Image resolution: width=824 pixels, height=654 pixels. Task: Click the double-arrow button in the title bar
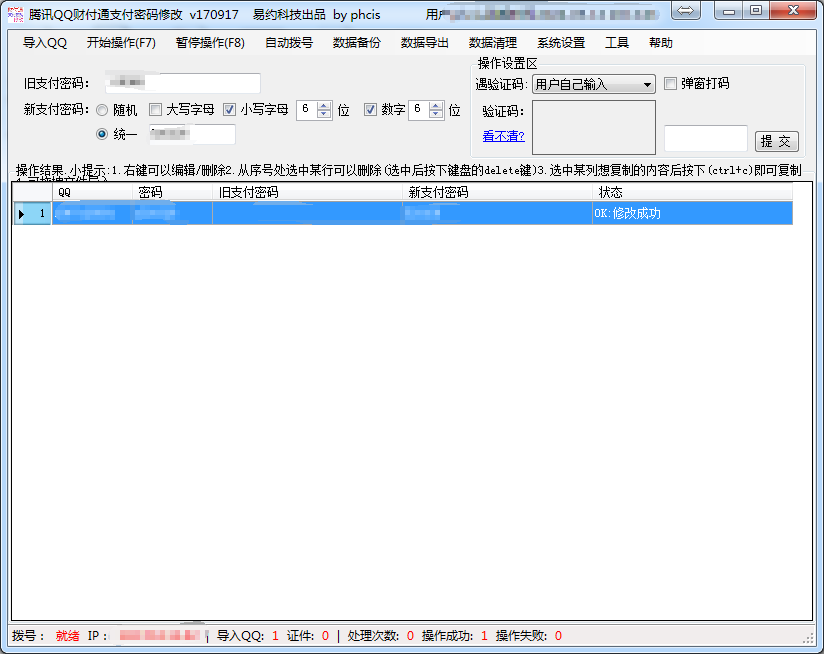(686, 11)
